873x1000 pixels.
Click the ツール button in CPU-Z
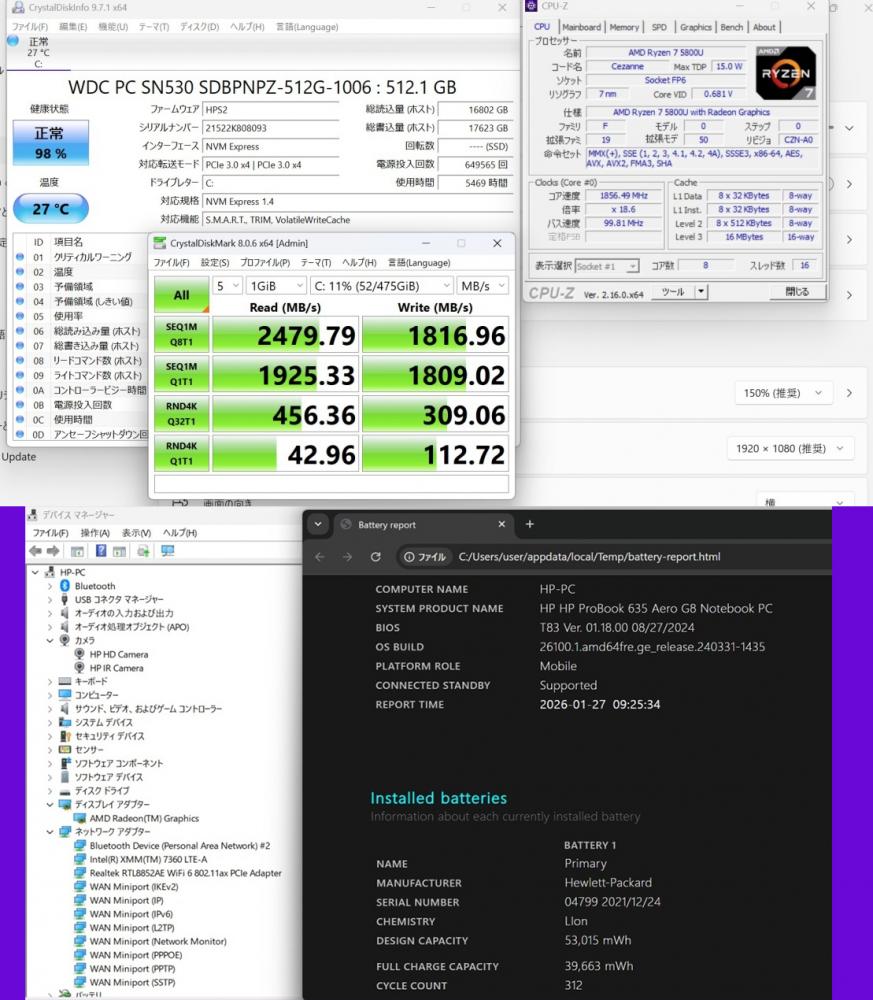coord(673,292)
